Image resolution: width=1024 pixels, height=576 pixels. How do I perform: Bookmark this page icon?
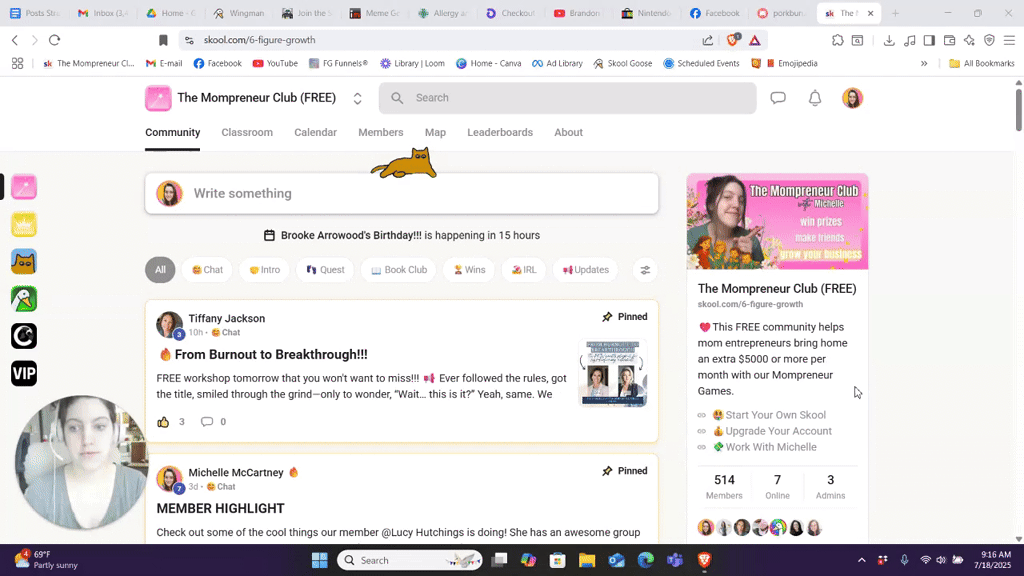tap(163, 40)
